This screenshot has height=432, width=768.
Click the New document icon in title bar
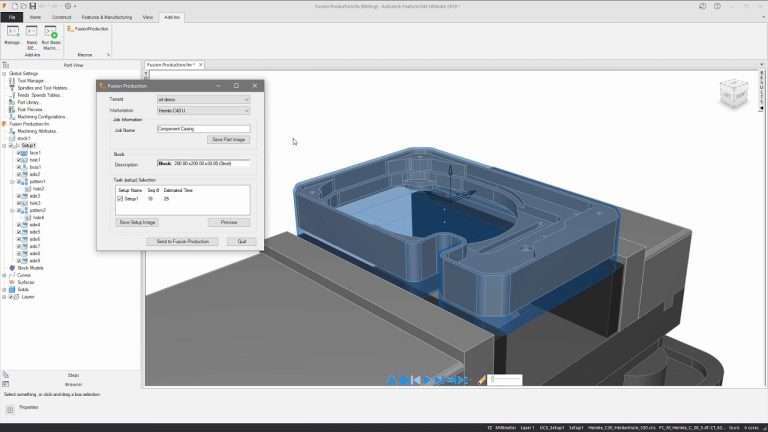14,6
